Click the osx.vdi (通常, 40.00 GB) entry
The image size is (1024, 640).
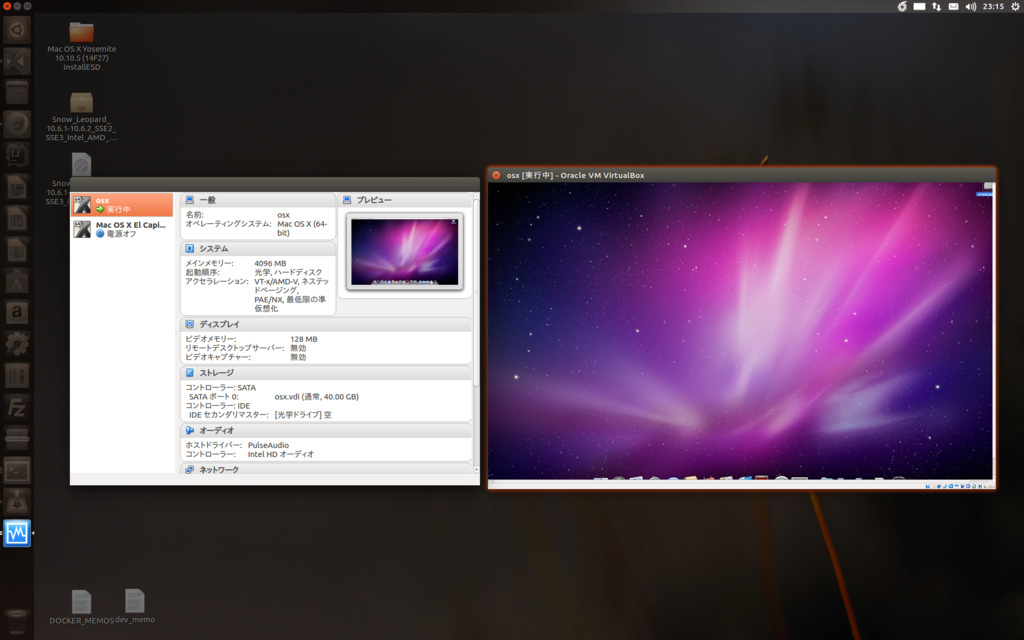[316, 396]
